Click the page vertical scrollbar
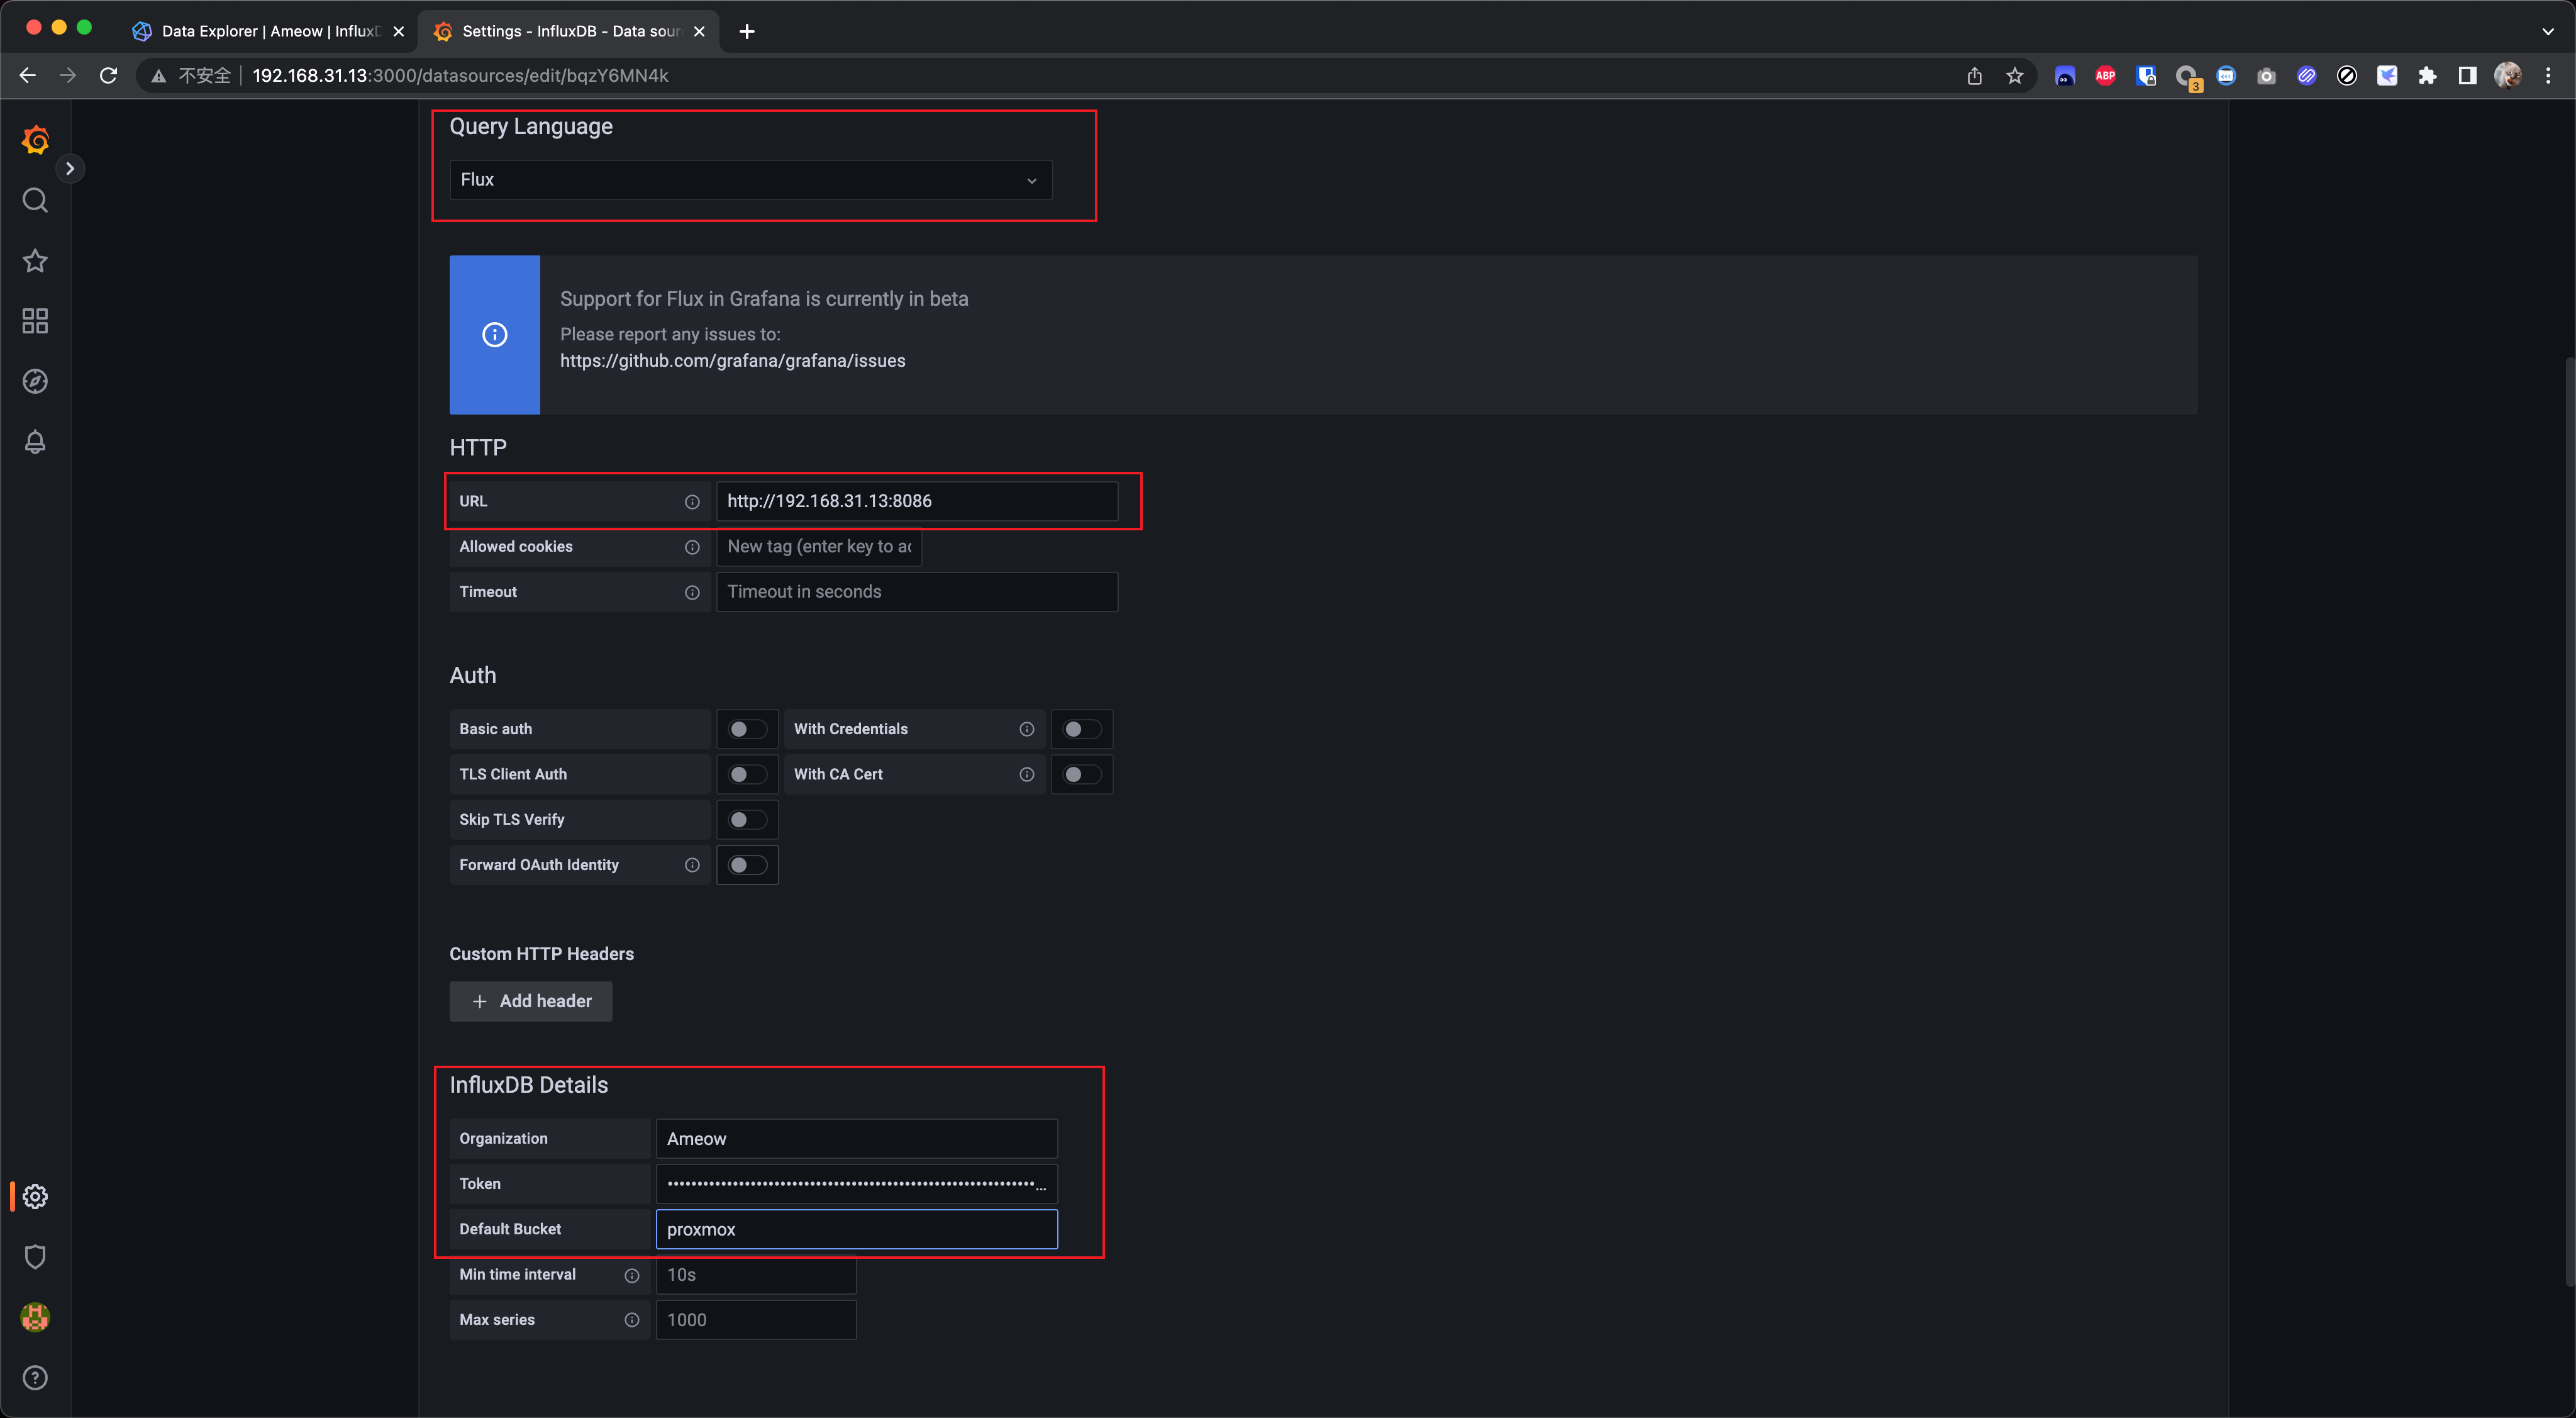Screen dimensions: 2576x1418 click(2568, 820)
